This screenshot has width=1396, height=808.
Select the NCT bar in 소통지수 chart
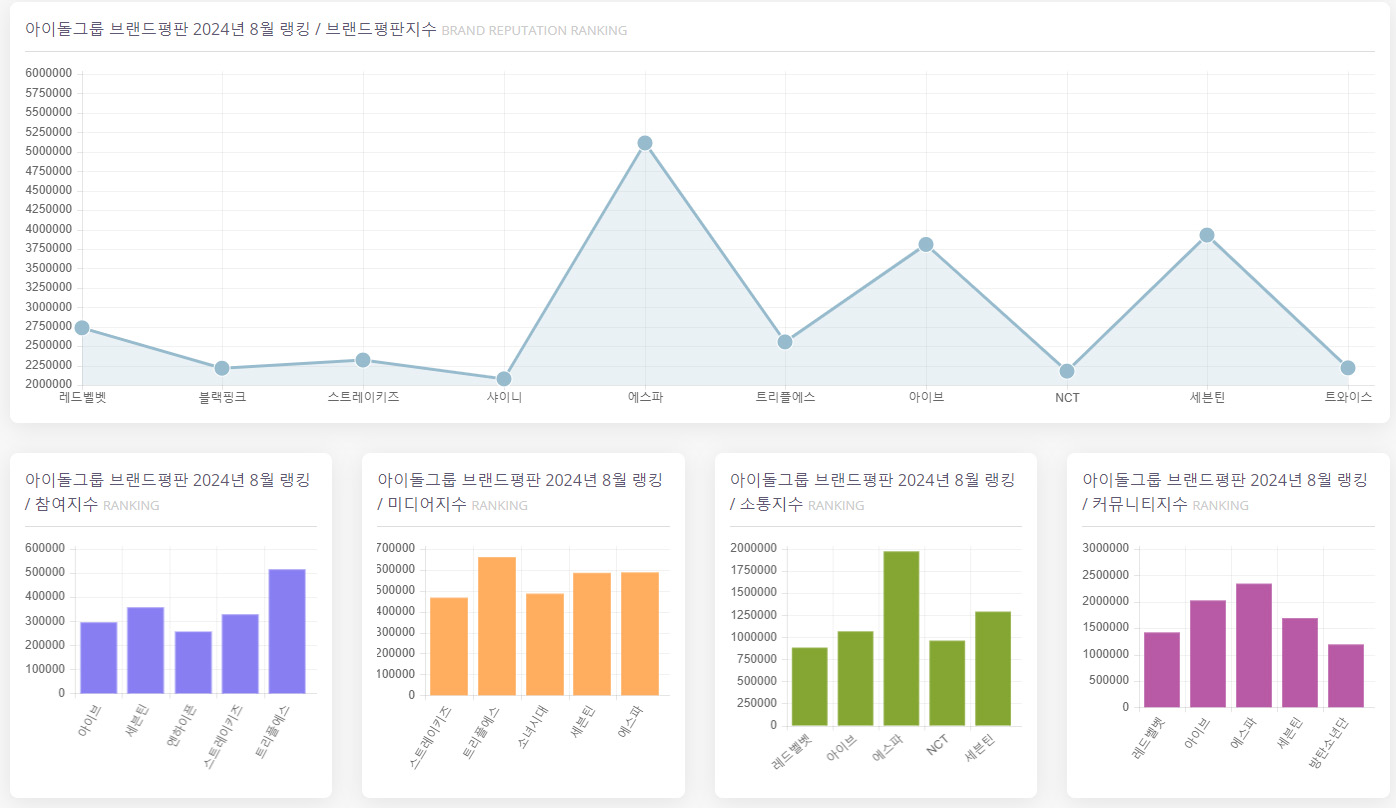click(947, 684)
